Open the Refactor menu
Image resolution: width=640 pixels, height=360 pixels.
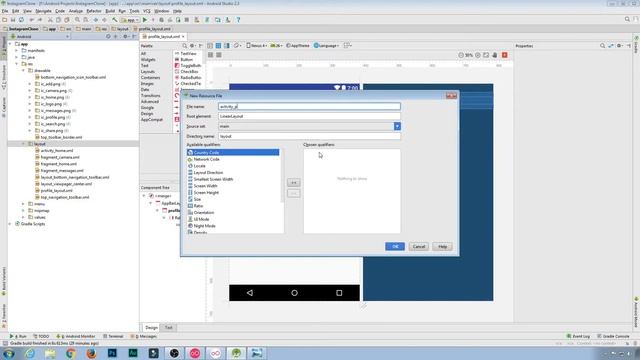pos(93,11)
